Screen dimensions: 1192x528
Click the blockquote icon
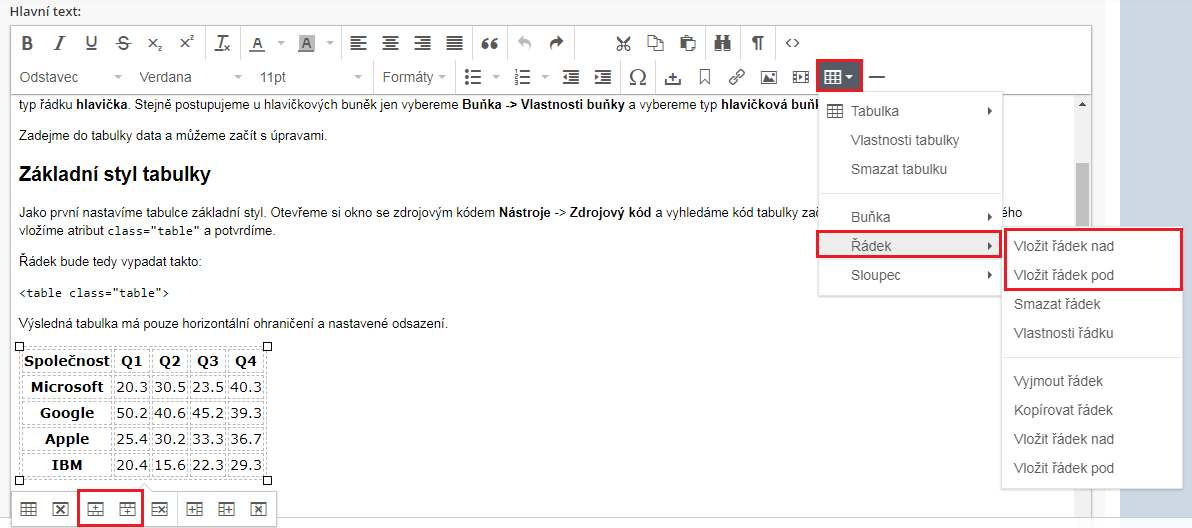click(x=489, y=43)
